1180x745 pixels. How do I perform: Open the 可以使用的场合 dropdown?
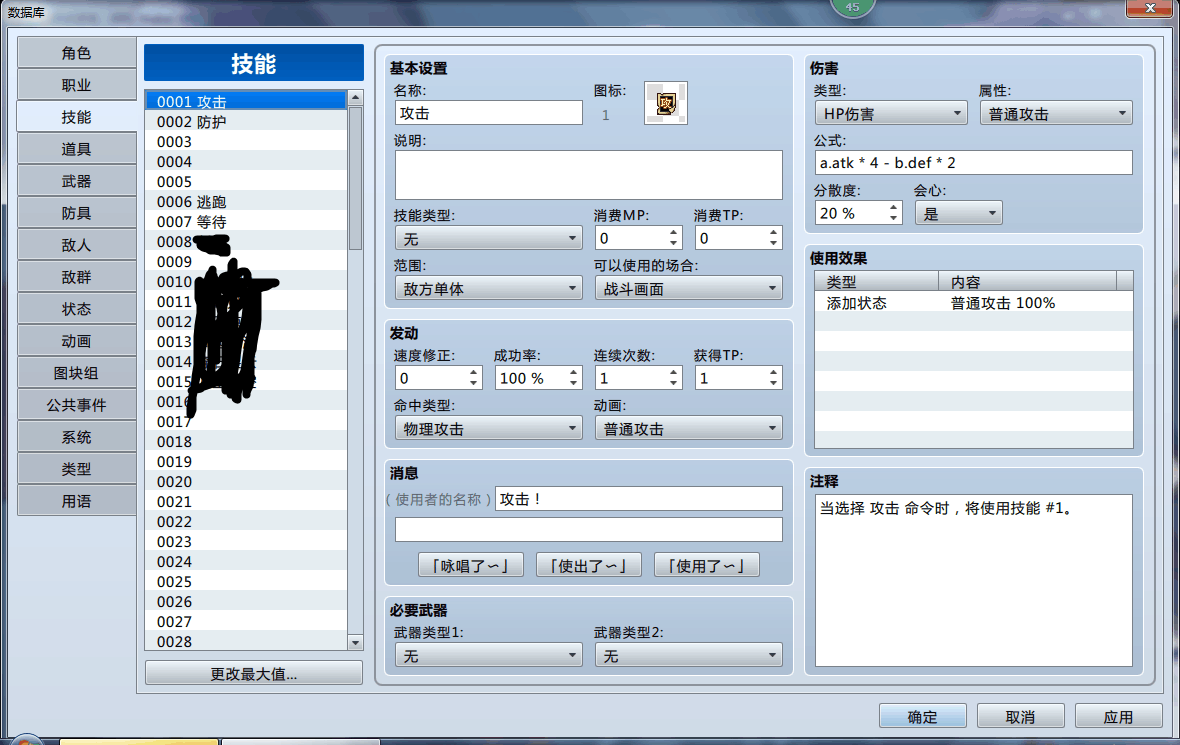[689, 288]
